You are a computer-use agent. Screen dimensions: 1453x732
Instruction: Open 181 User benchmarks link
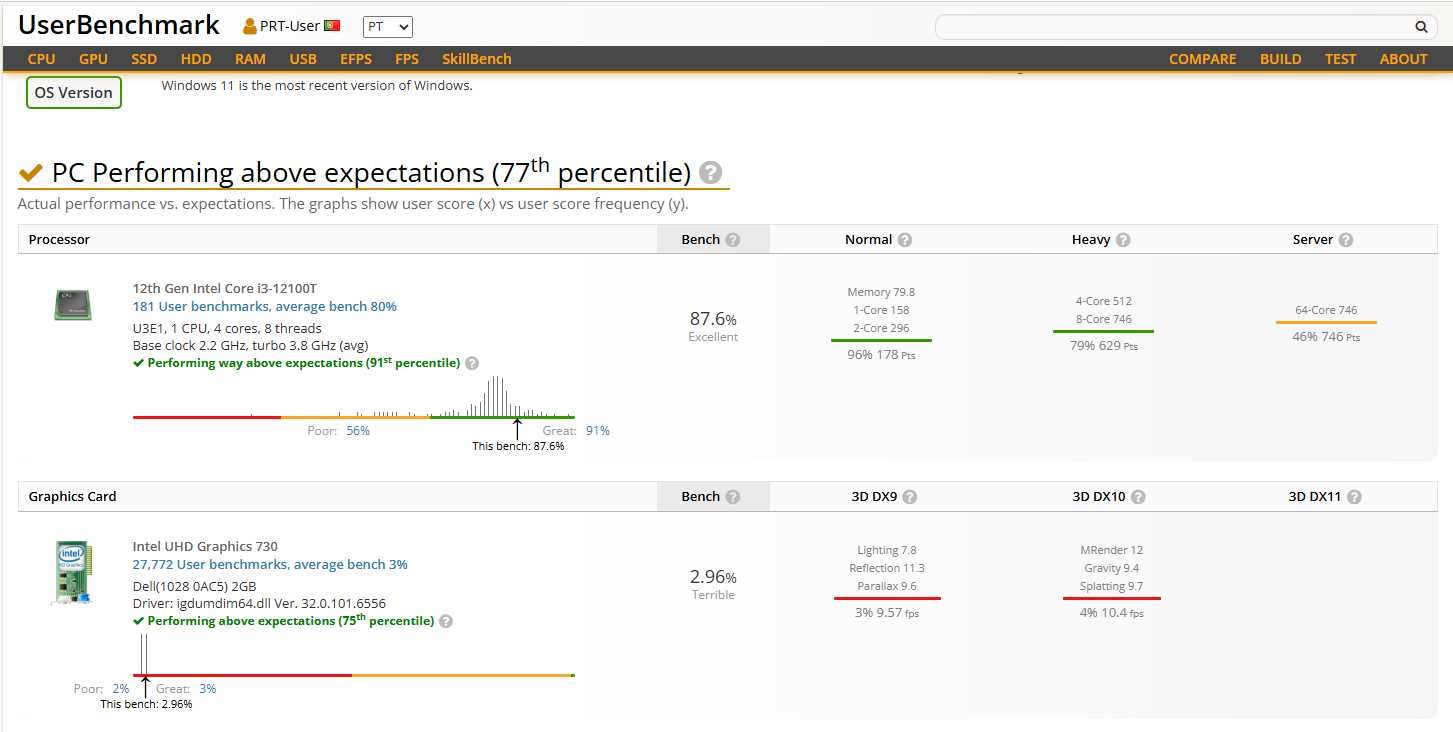(x=265, y=307)
